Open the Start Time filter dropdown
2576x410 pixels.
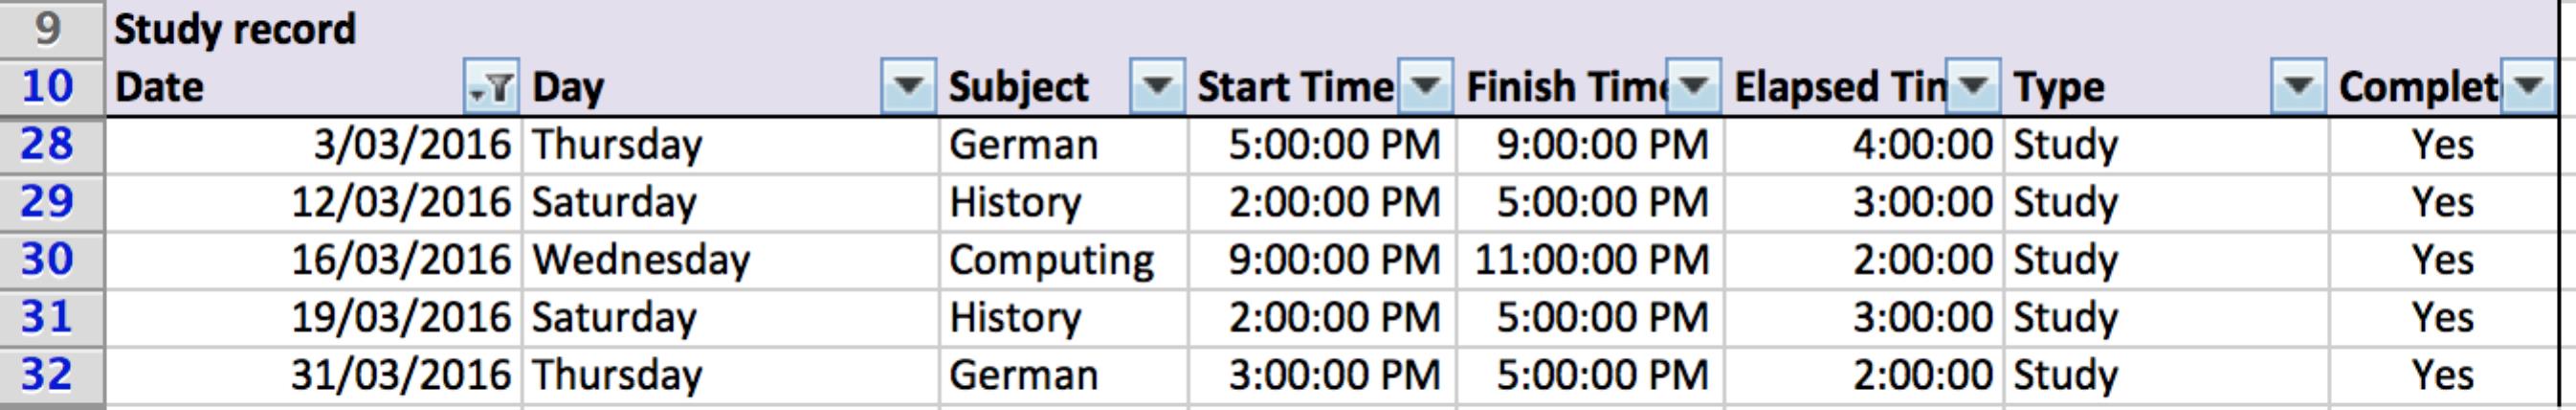pos(1425,87)
